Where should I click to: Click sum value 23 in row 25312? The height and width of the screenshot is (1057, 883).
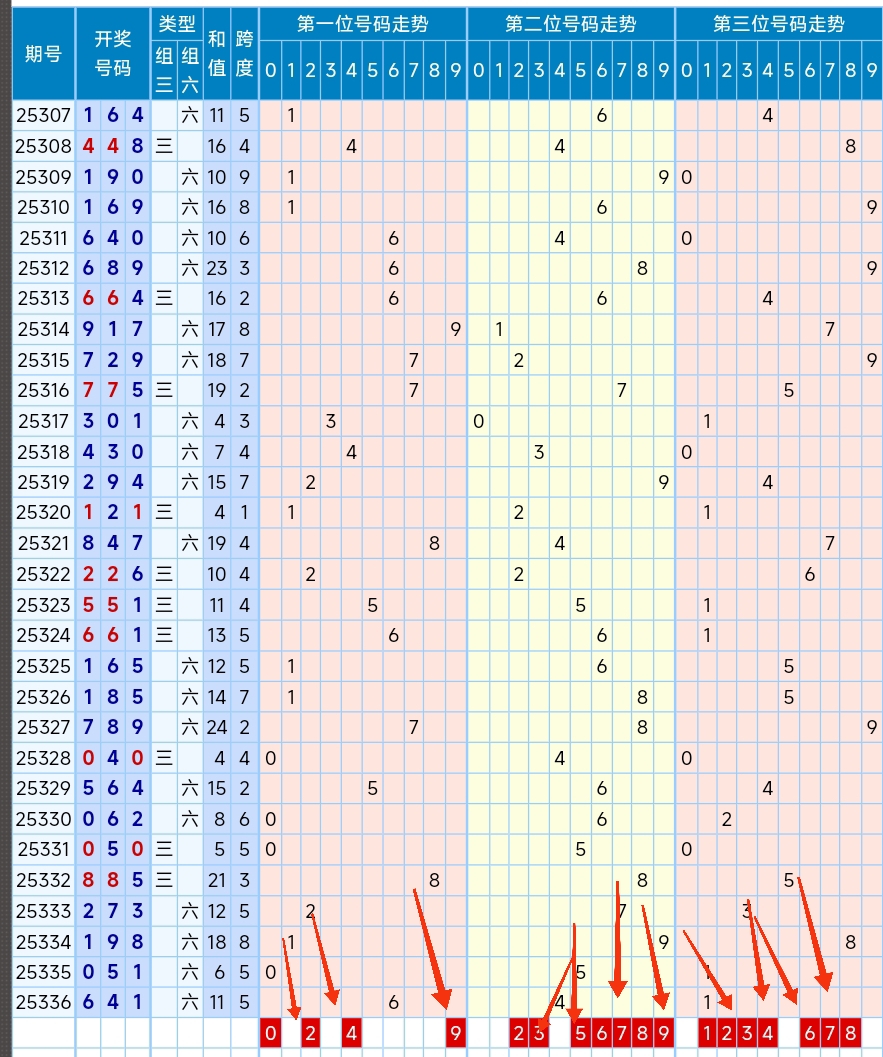[216, 268]
